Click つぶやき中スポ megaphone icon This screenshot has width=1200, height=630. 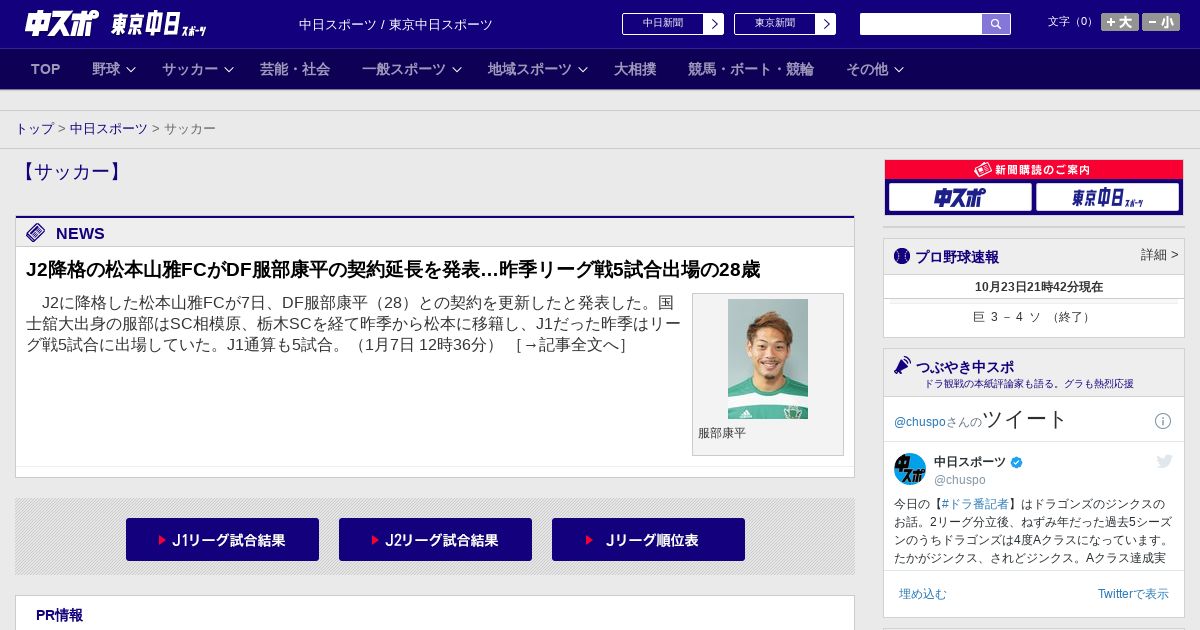pos(903,366)
